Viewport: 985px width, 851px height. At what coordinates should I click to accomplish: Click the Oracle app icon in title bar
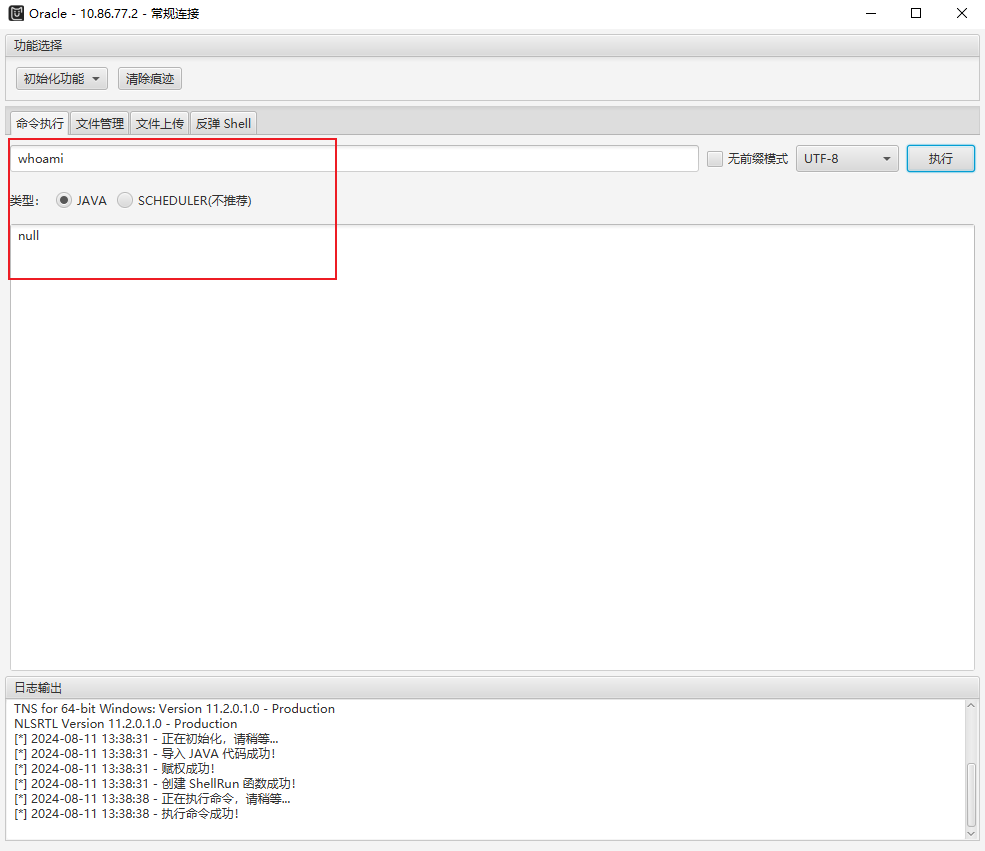(16, 13)
